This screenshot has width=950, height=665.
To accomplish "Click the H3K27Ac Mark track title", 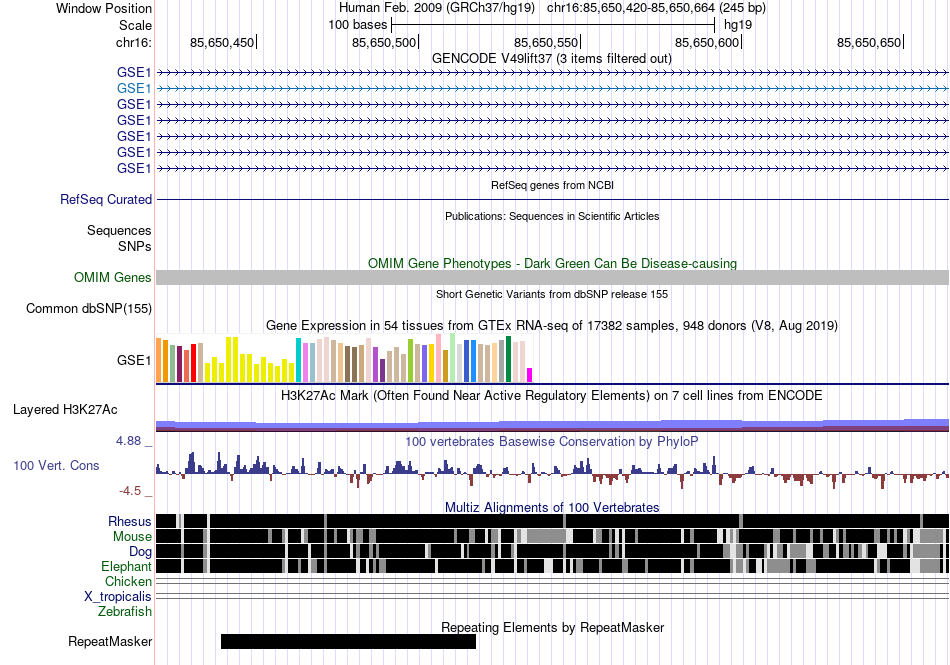I will pyautogui.click(x=552, y=396).
